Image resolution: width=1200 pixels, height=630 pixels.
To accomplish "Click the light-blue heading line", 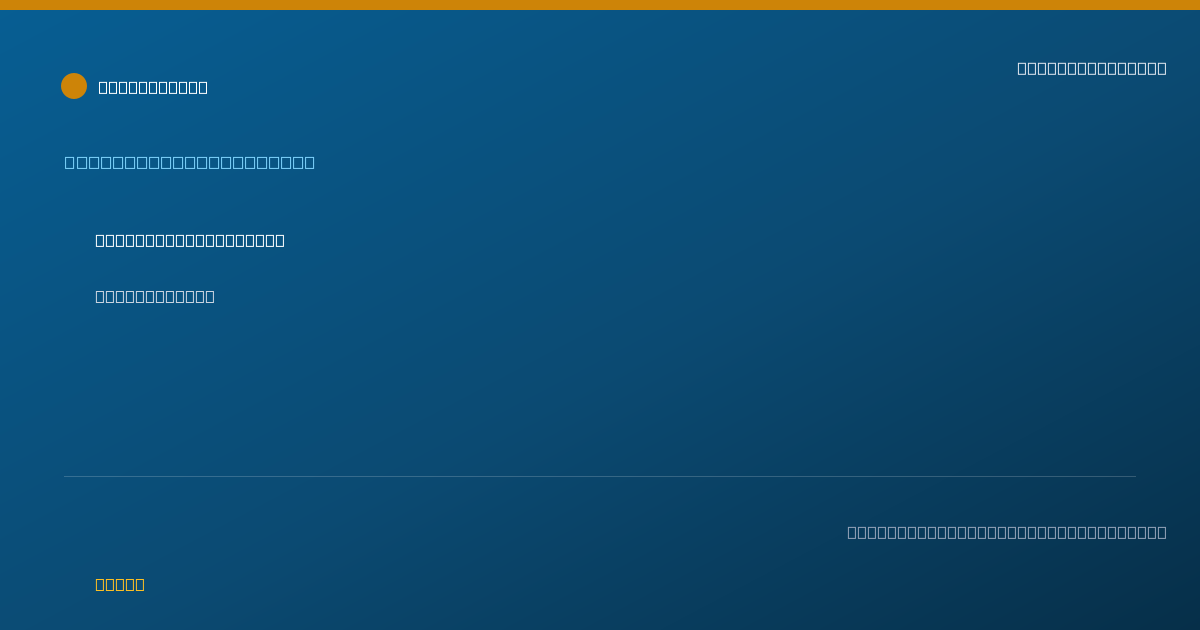I will coord(190,162).
